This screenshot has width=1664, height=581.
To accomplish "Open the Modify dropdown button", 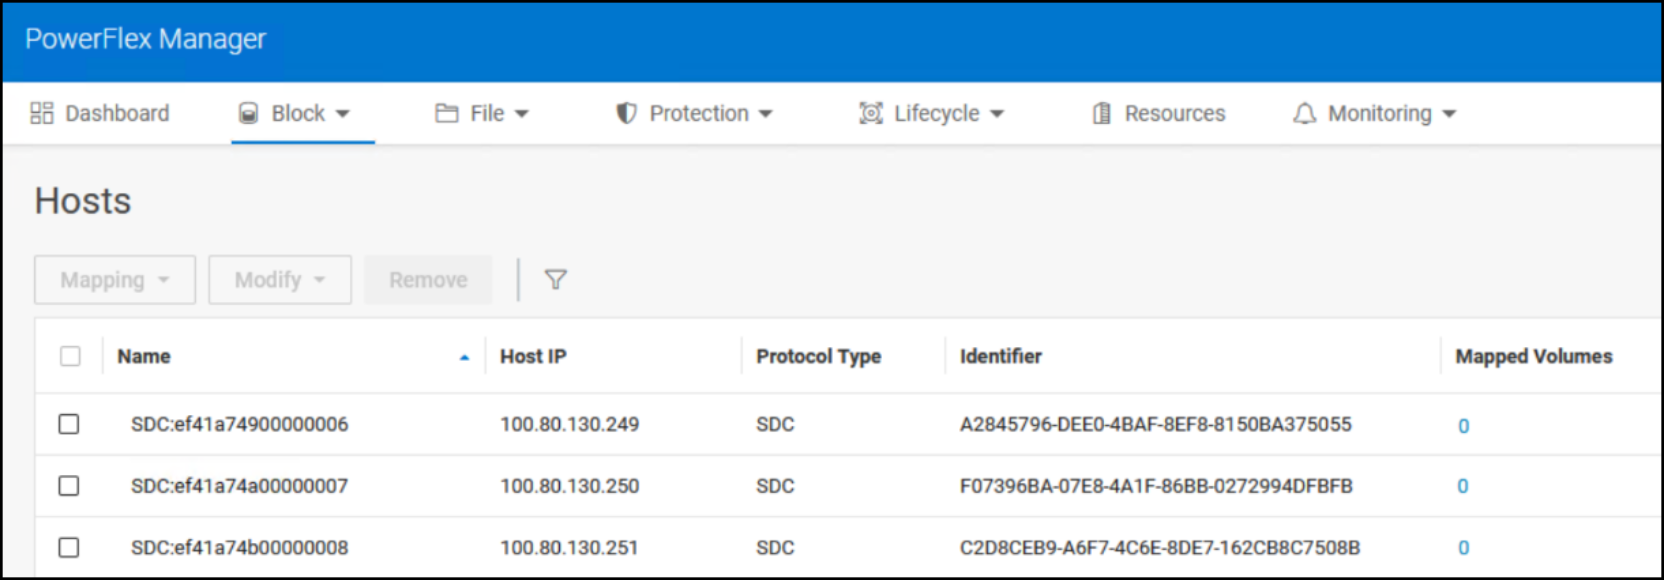I will tap(280, 280).
